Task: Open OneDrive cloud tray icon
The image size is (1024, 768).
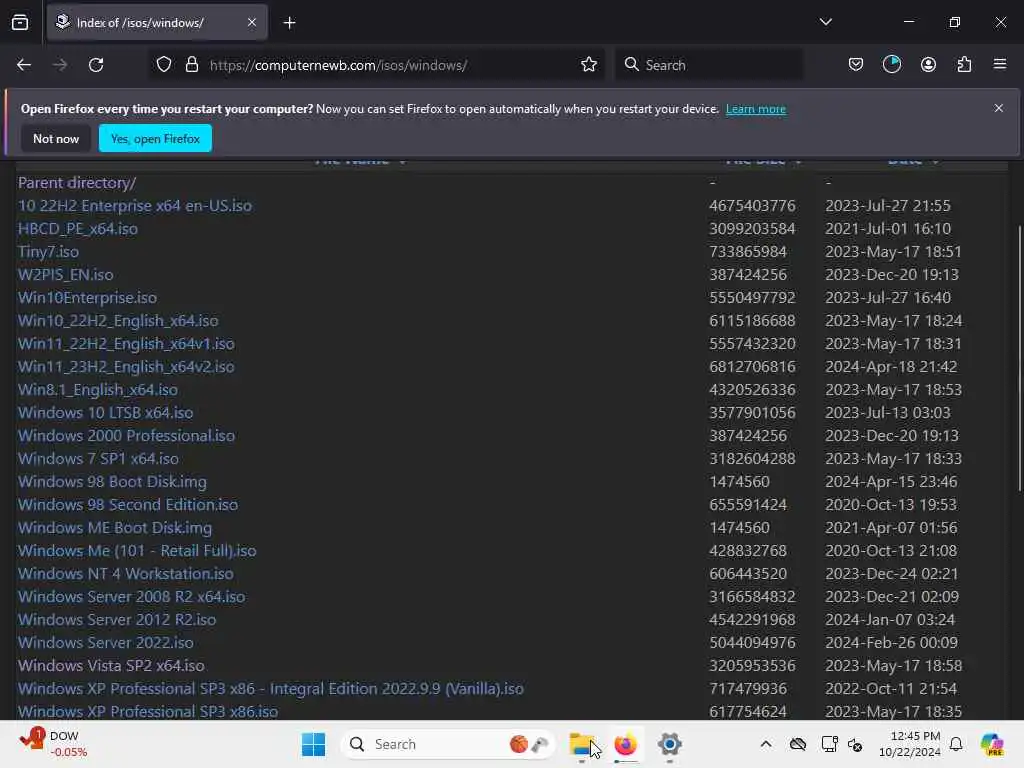Action: (x=797, y=744)
